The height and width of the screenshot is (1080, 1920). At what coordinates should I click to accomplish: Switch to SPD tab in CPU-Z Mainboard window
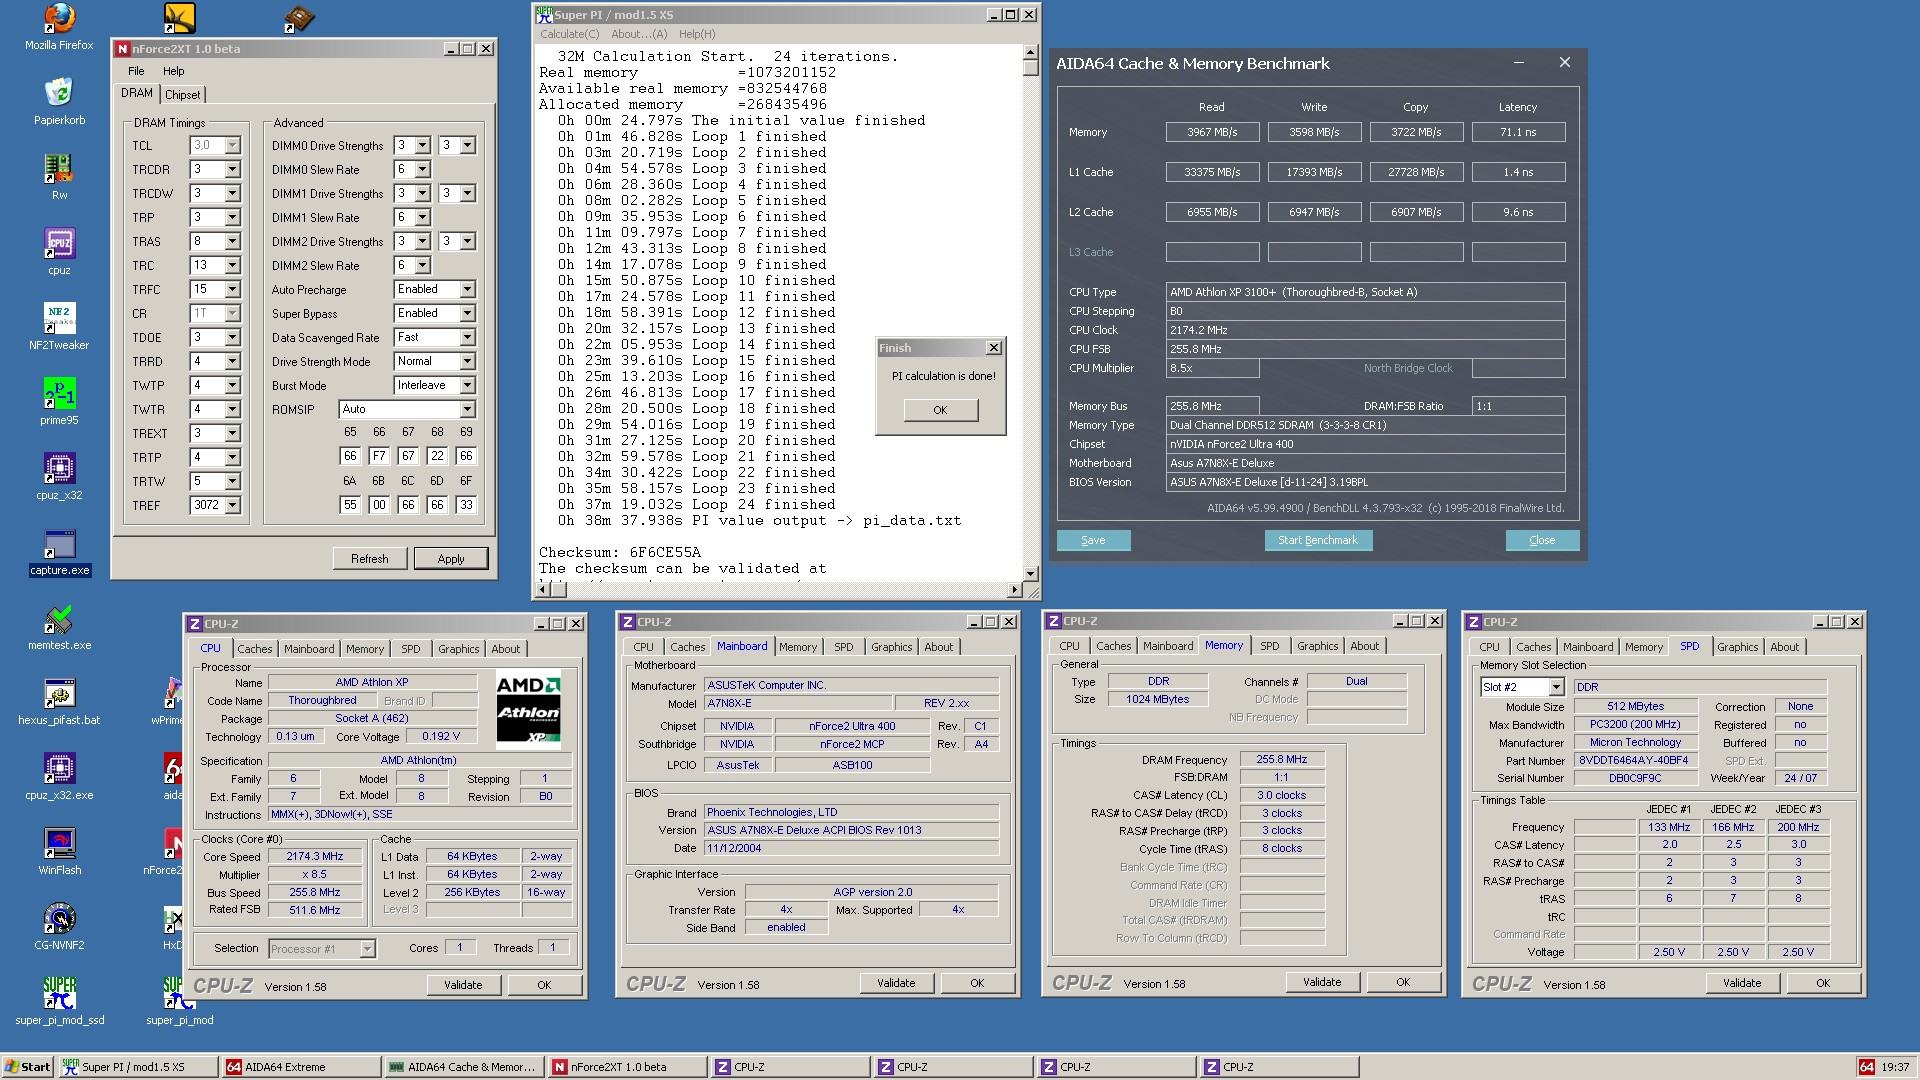pos(843,648)
